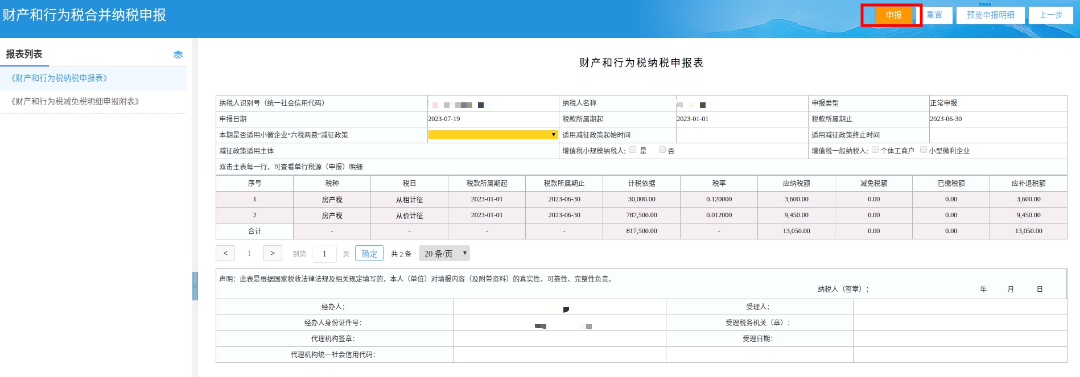Screen dimensions: 1080x377
Task: Tick the 小型微利企业 checkbox
Action: (x=924, y=149)
